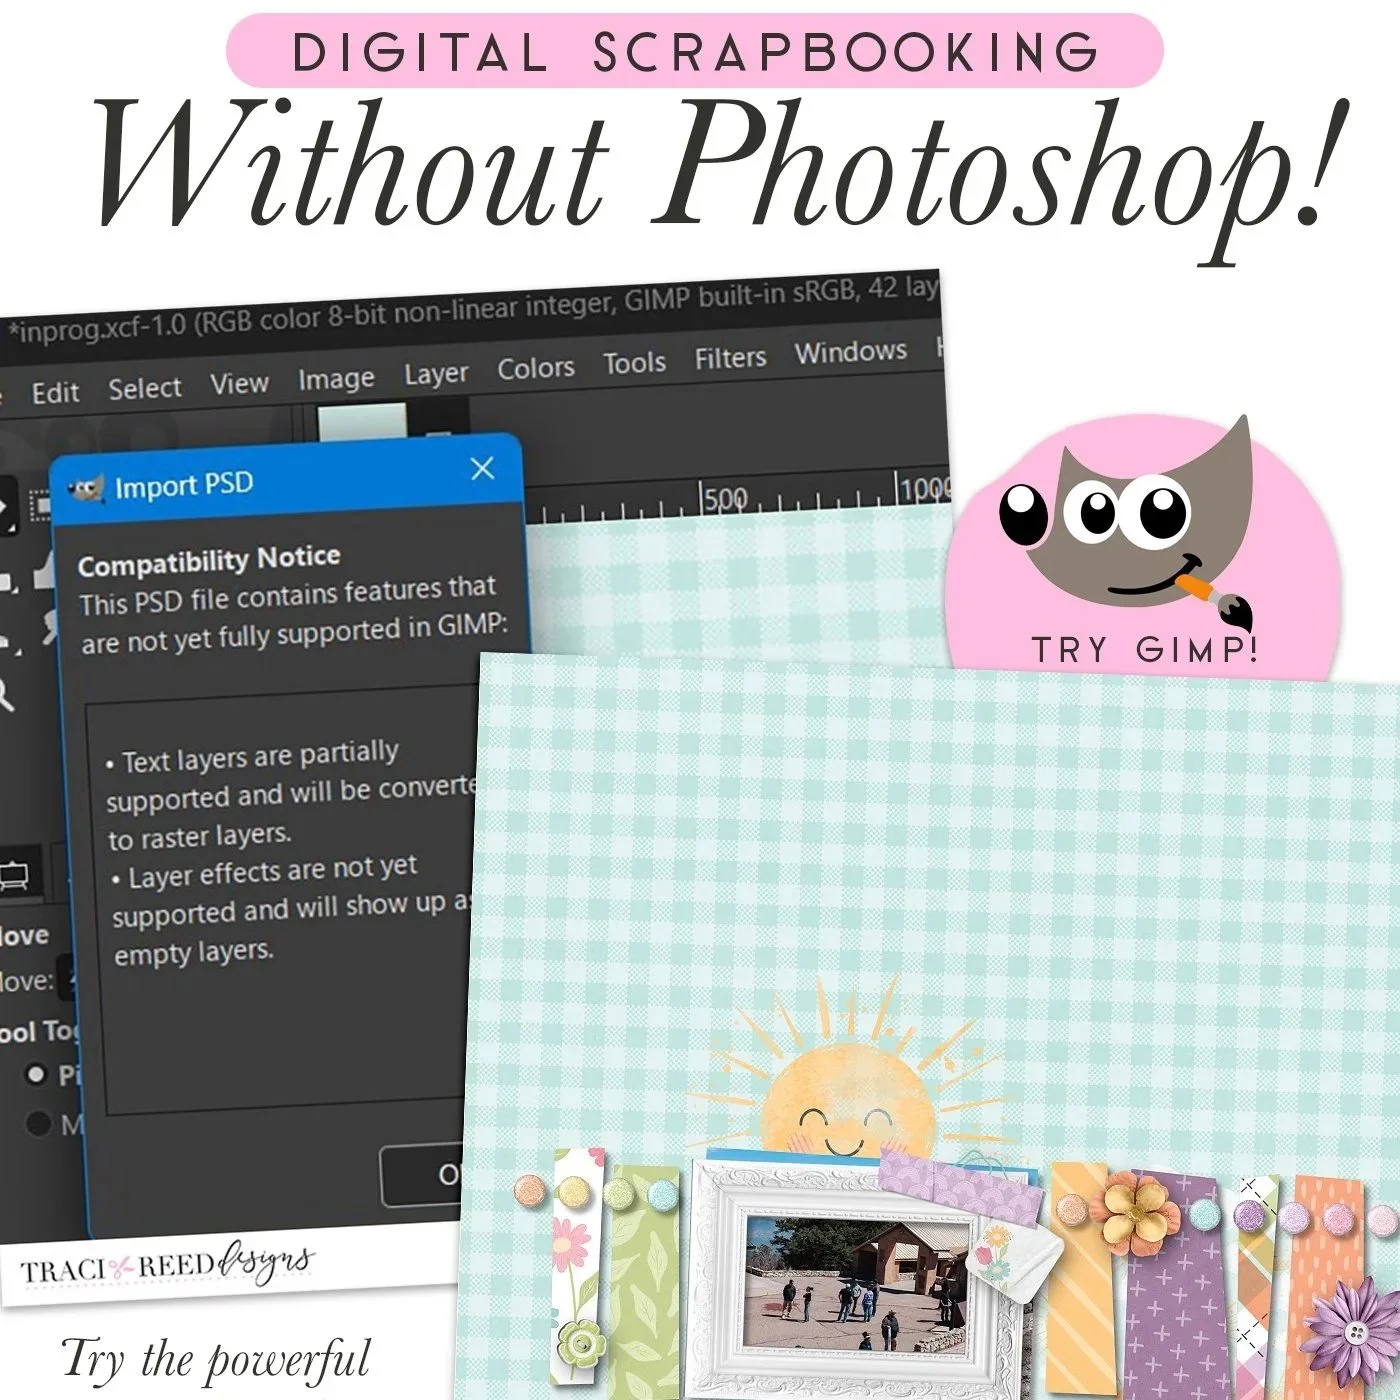Open the Layer menu

tap(437, 373)
